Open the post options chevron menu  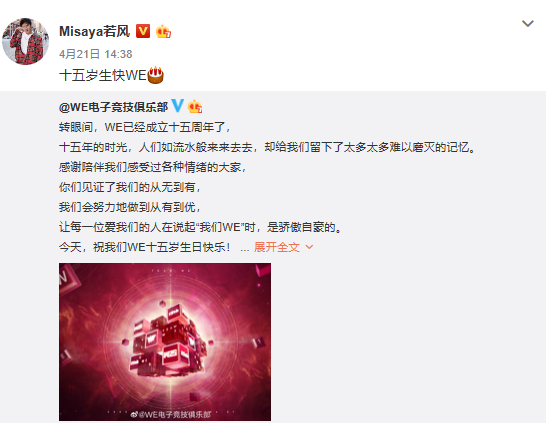click(528, 23)
